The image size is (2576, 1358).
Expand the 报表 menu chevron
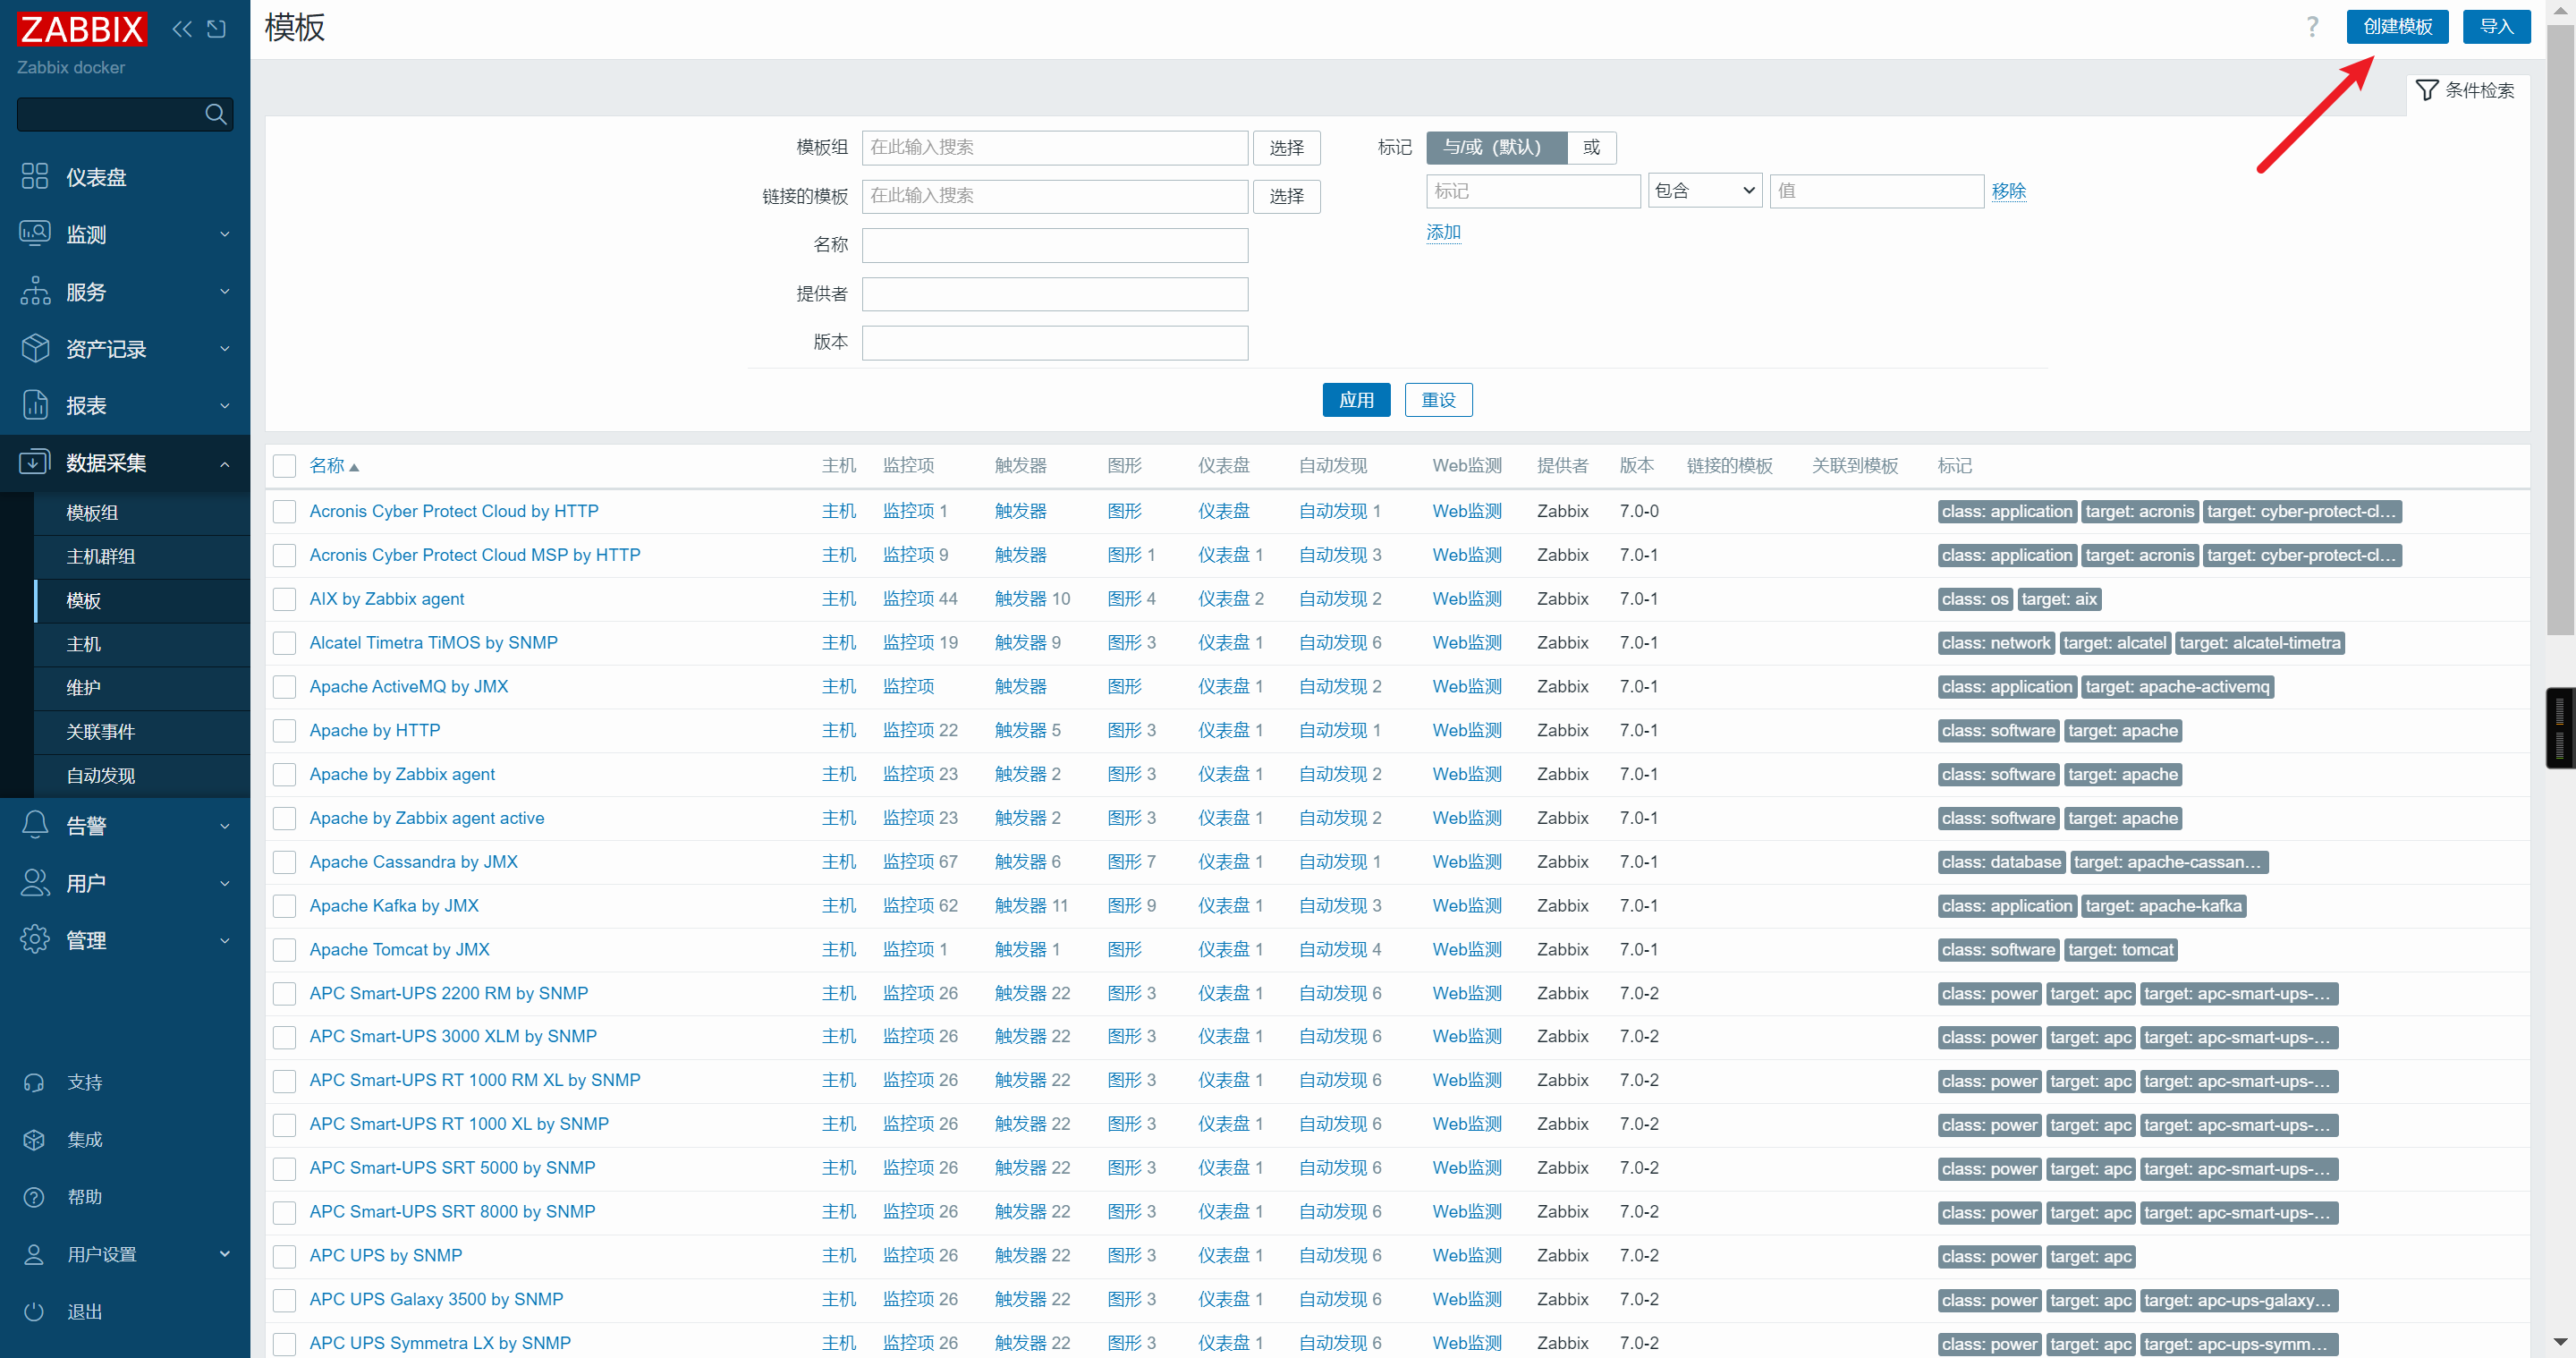click(225, 405)
